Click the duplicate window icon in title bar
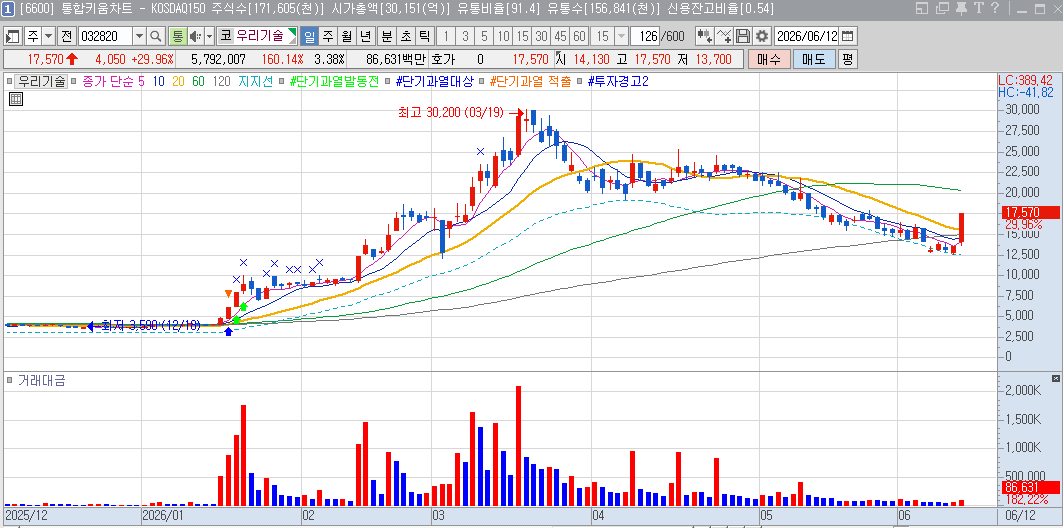The height and width of the screenshot is (528, 1063). click(942, 8)
